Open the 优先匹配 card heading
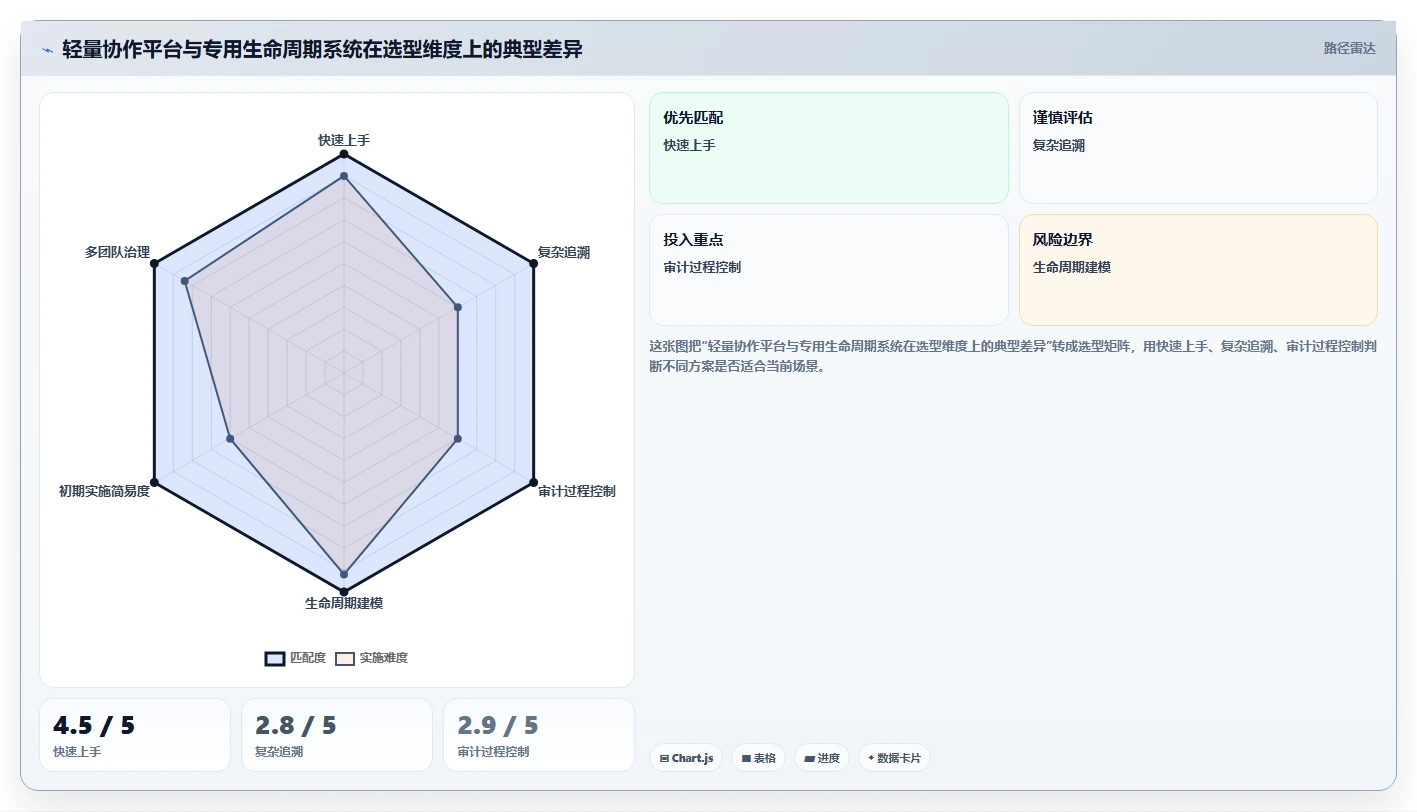The height and width of the screenshot is (812, 1417). click(x=693, y=117)
